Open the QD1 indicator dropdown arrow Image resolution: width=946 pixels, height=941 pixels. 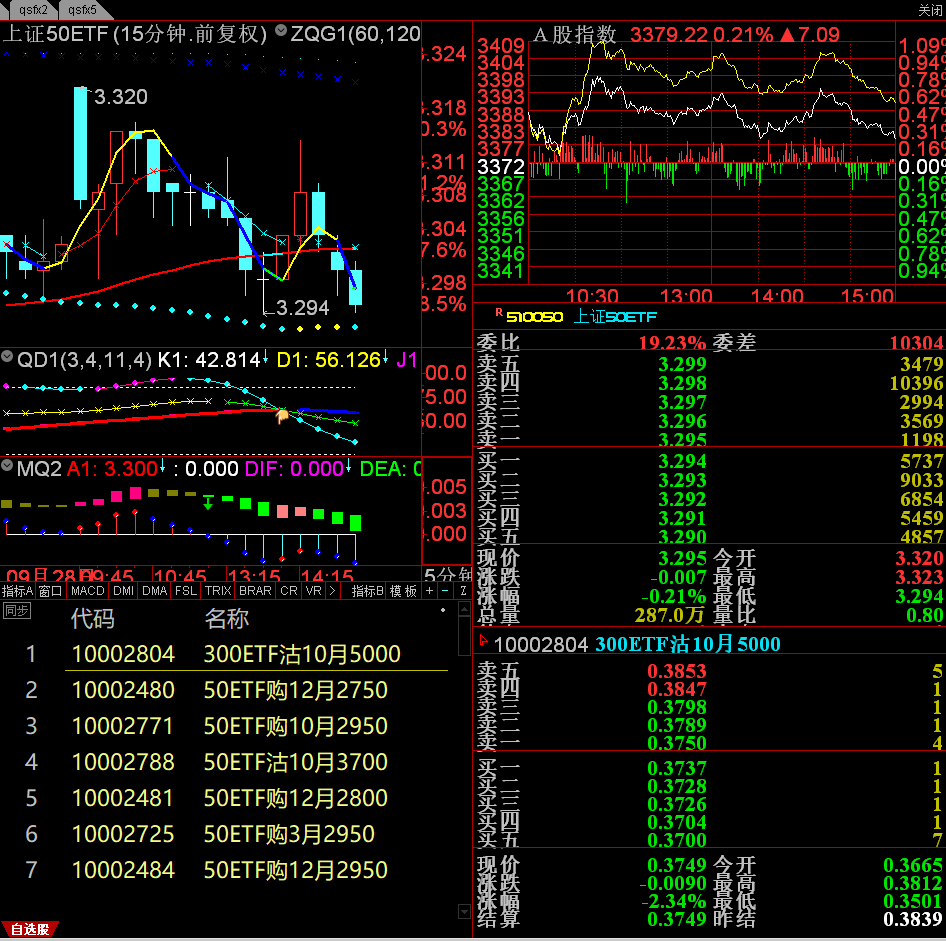(7, 357)
